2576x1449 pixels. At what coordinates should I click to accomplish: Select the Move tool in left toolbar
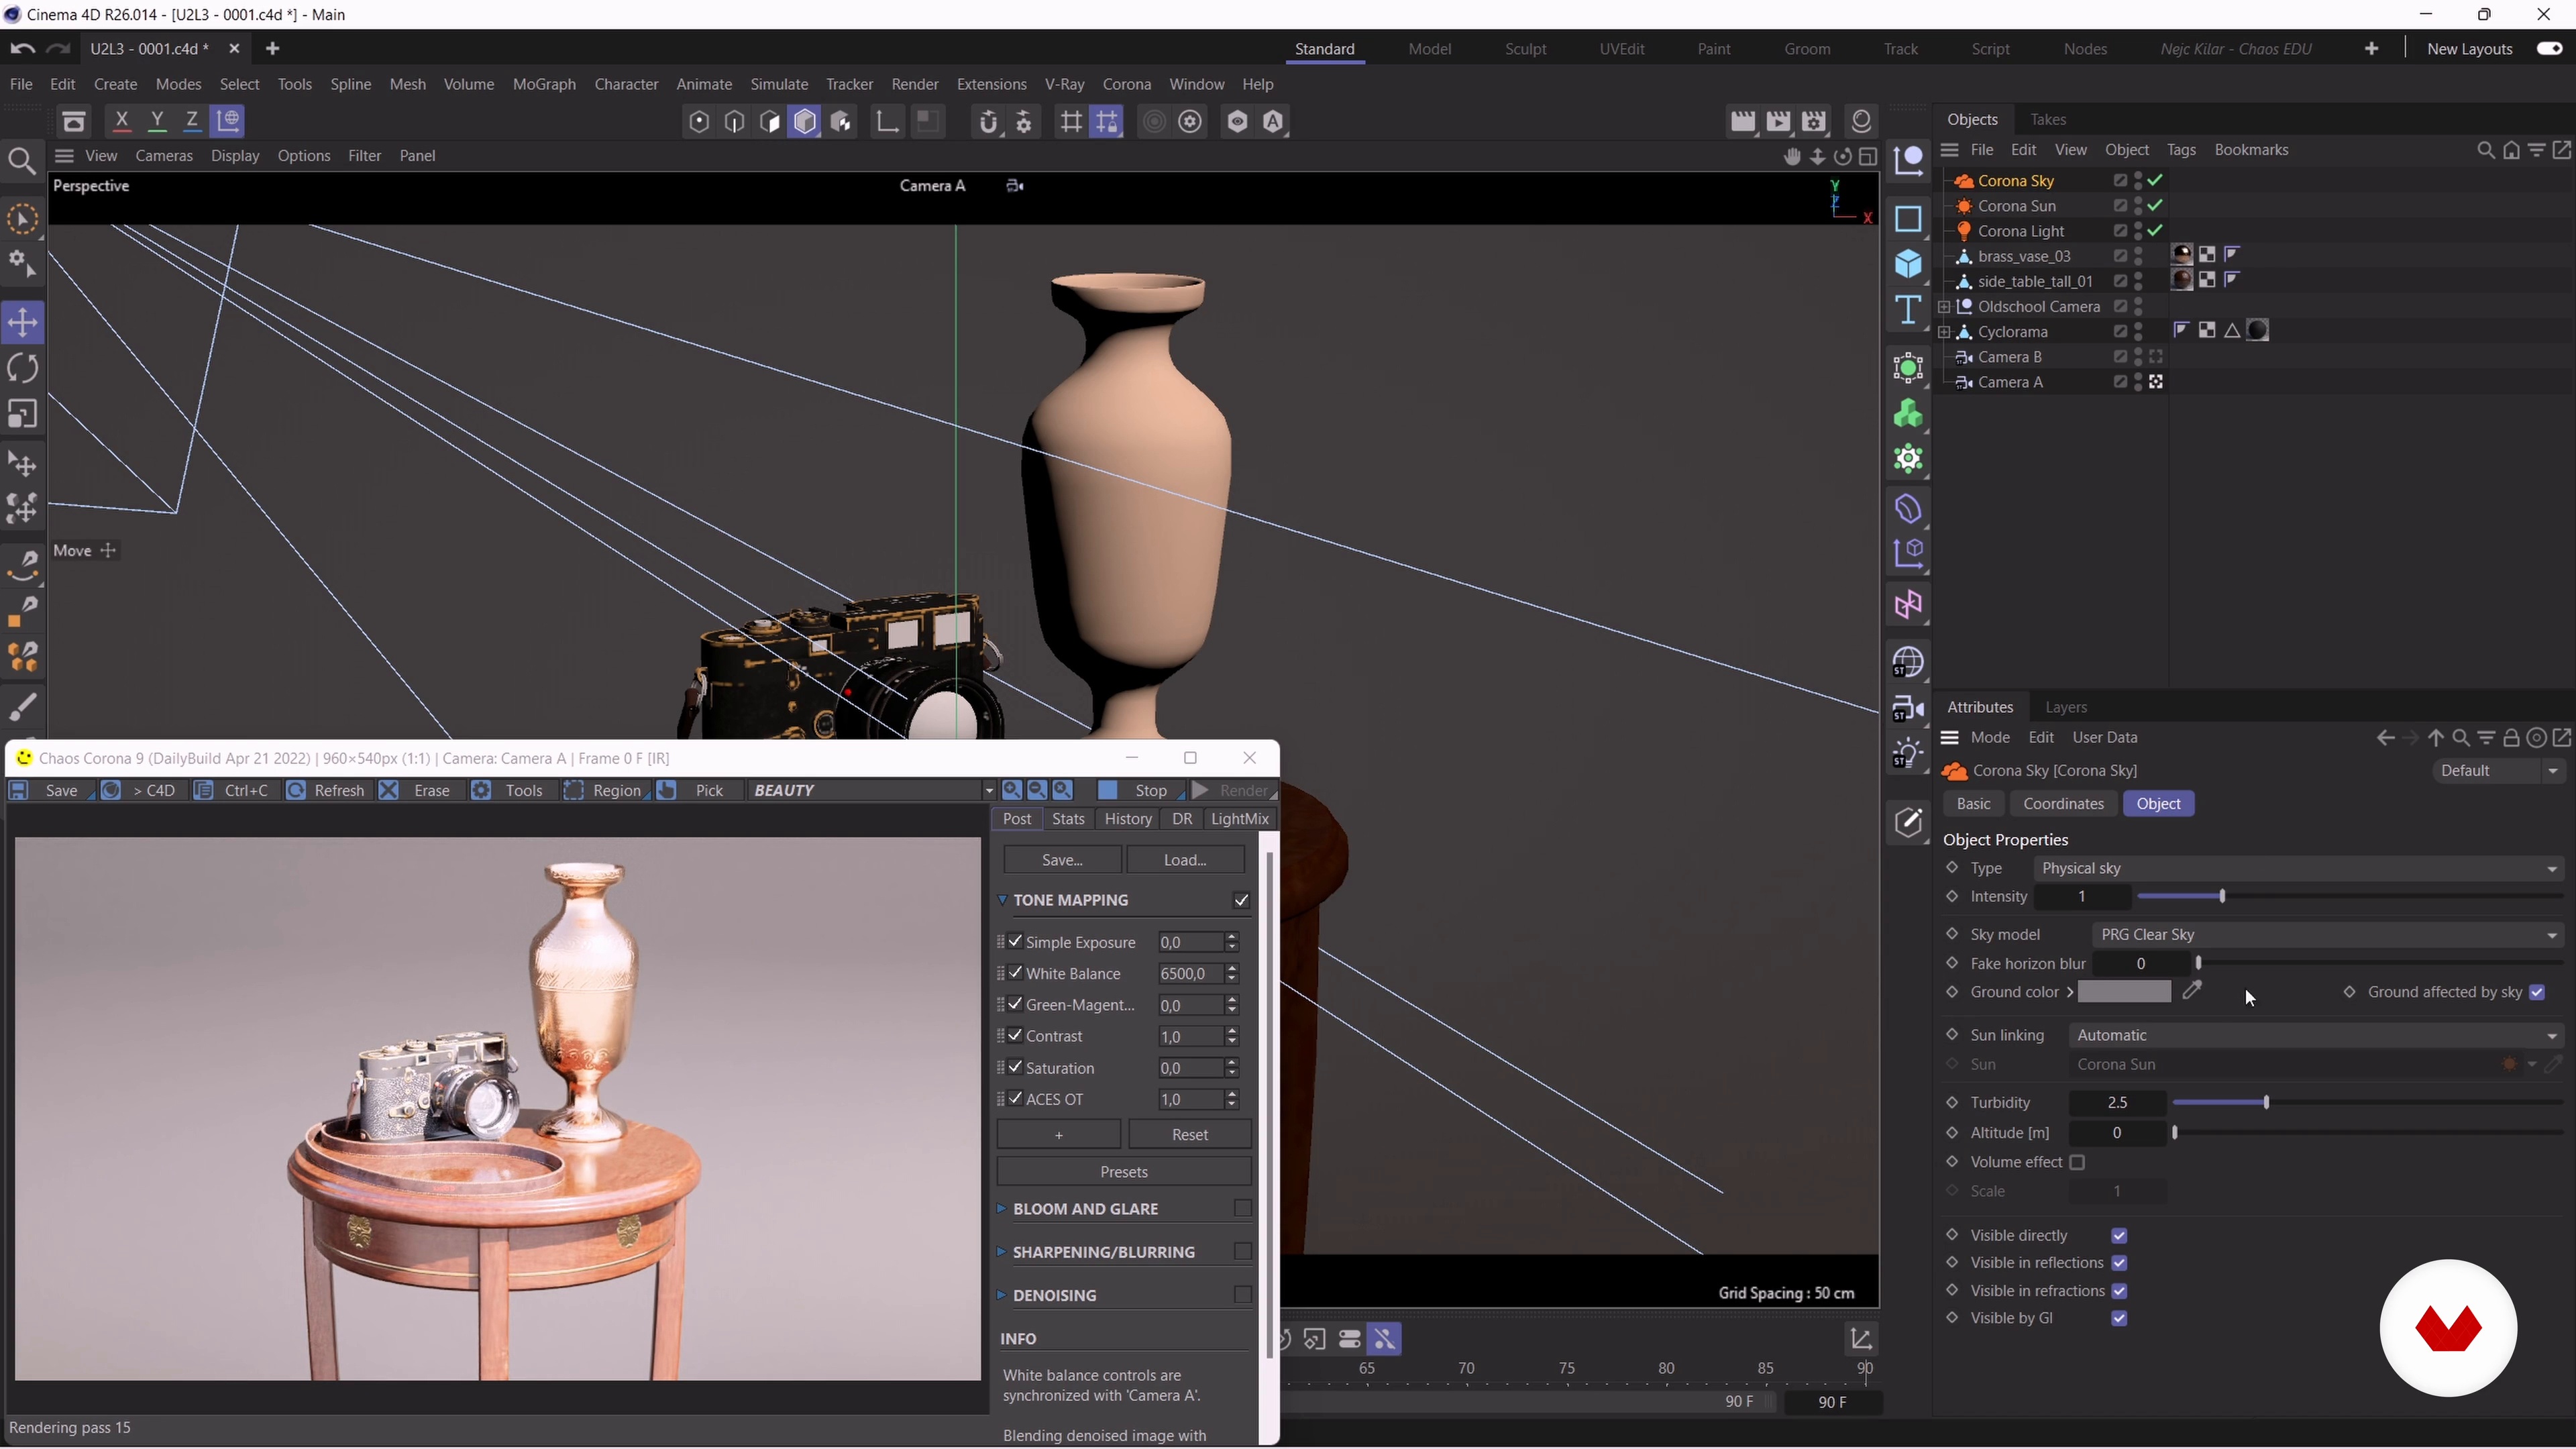pos(22,323)
